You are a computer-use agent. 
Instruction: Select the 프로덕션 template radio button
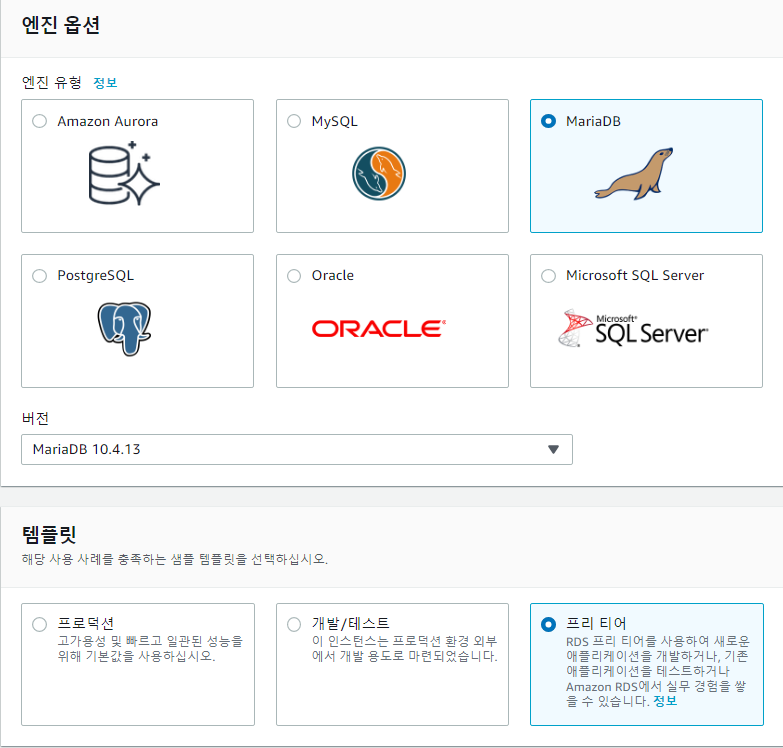[39, 624]
